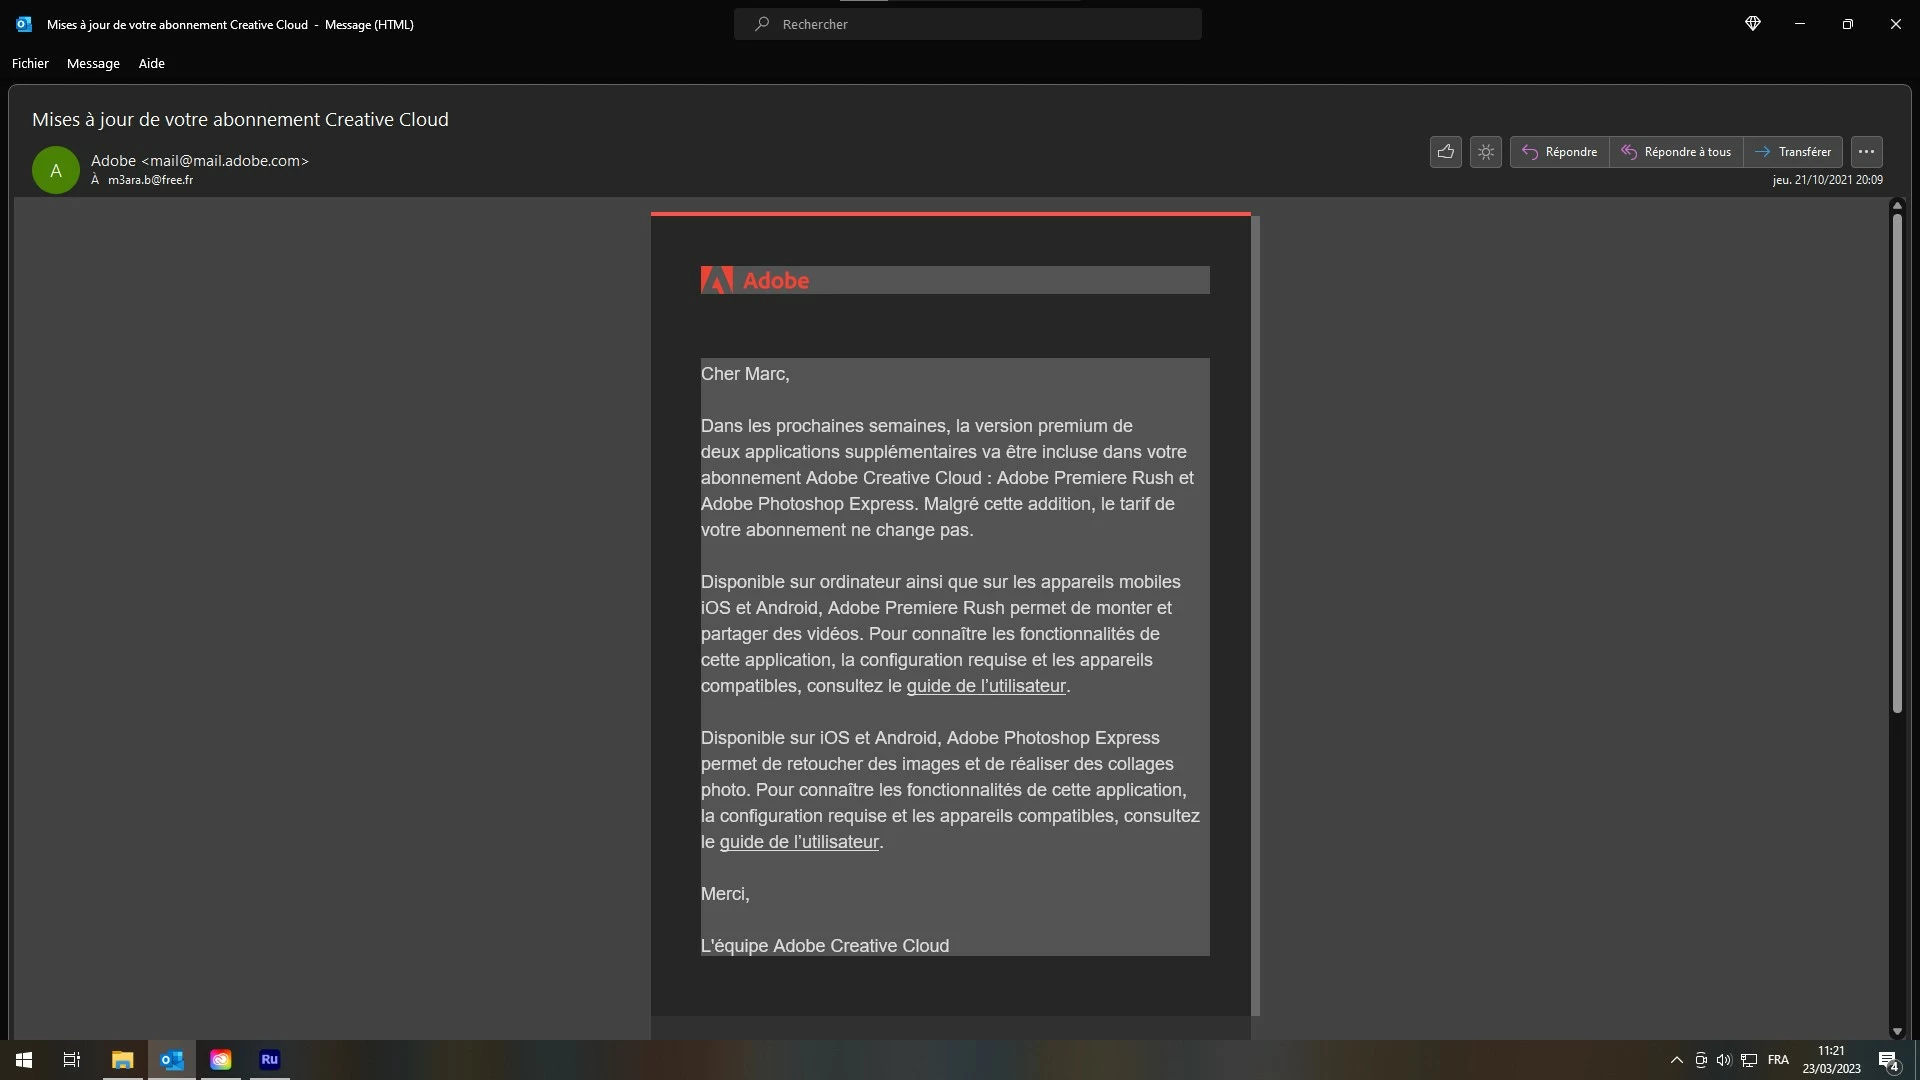Screen dimensions: 1920x1080
Task: Open File Explorer from the taskbar
Action: tap(122, 1059)
